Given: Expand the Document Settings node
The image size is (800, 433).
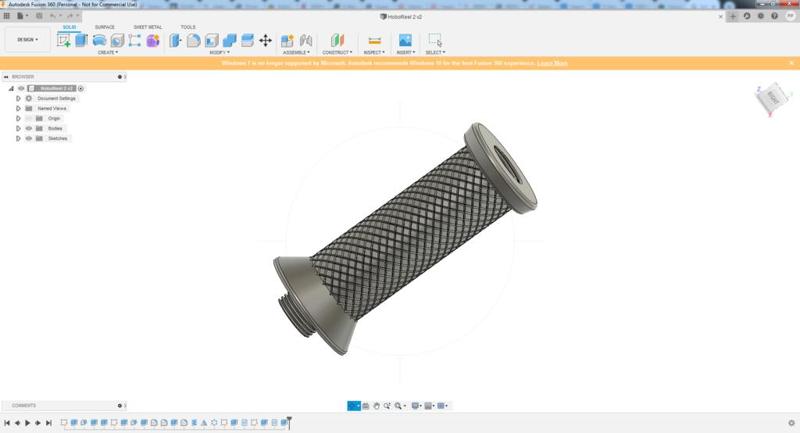Looking at the screenshot, I should point(18,98).
